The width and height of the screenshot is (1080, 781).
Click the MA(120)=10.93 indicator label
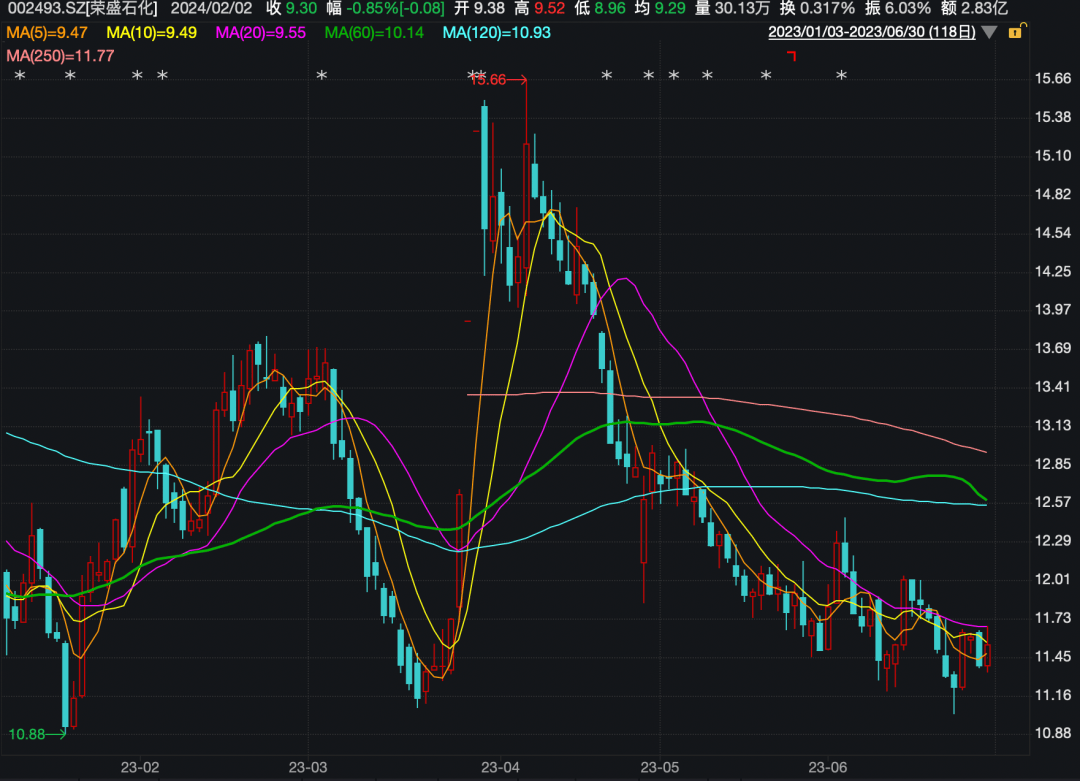click(x=496, y=32)
